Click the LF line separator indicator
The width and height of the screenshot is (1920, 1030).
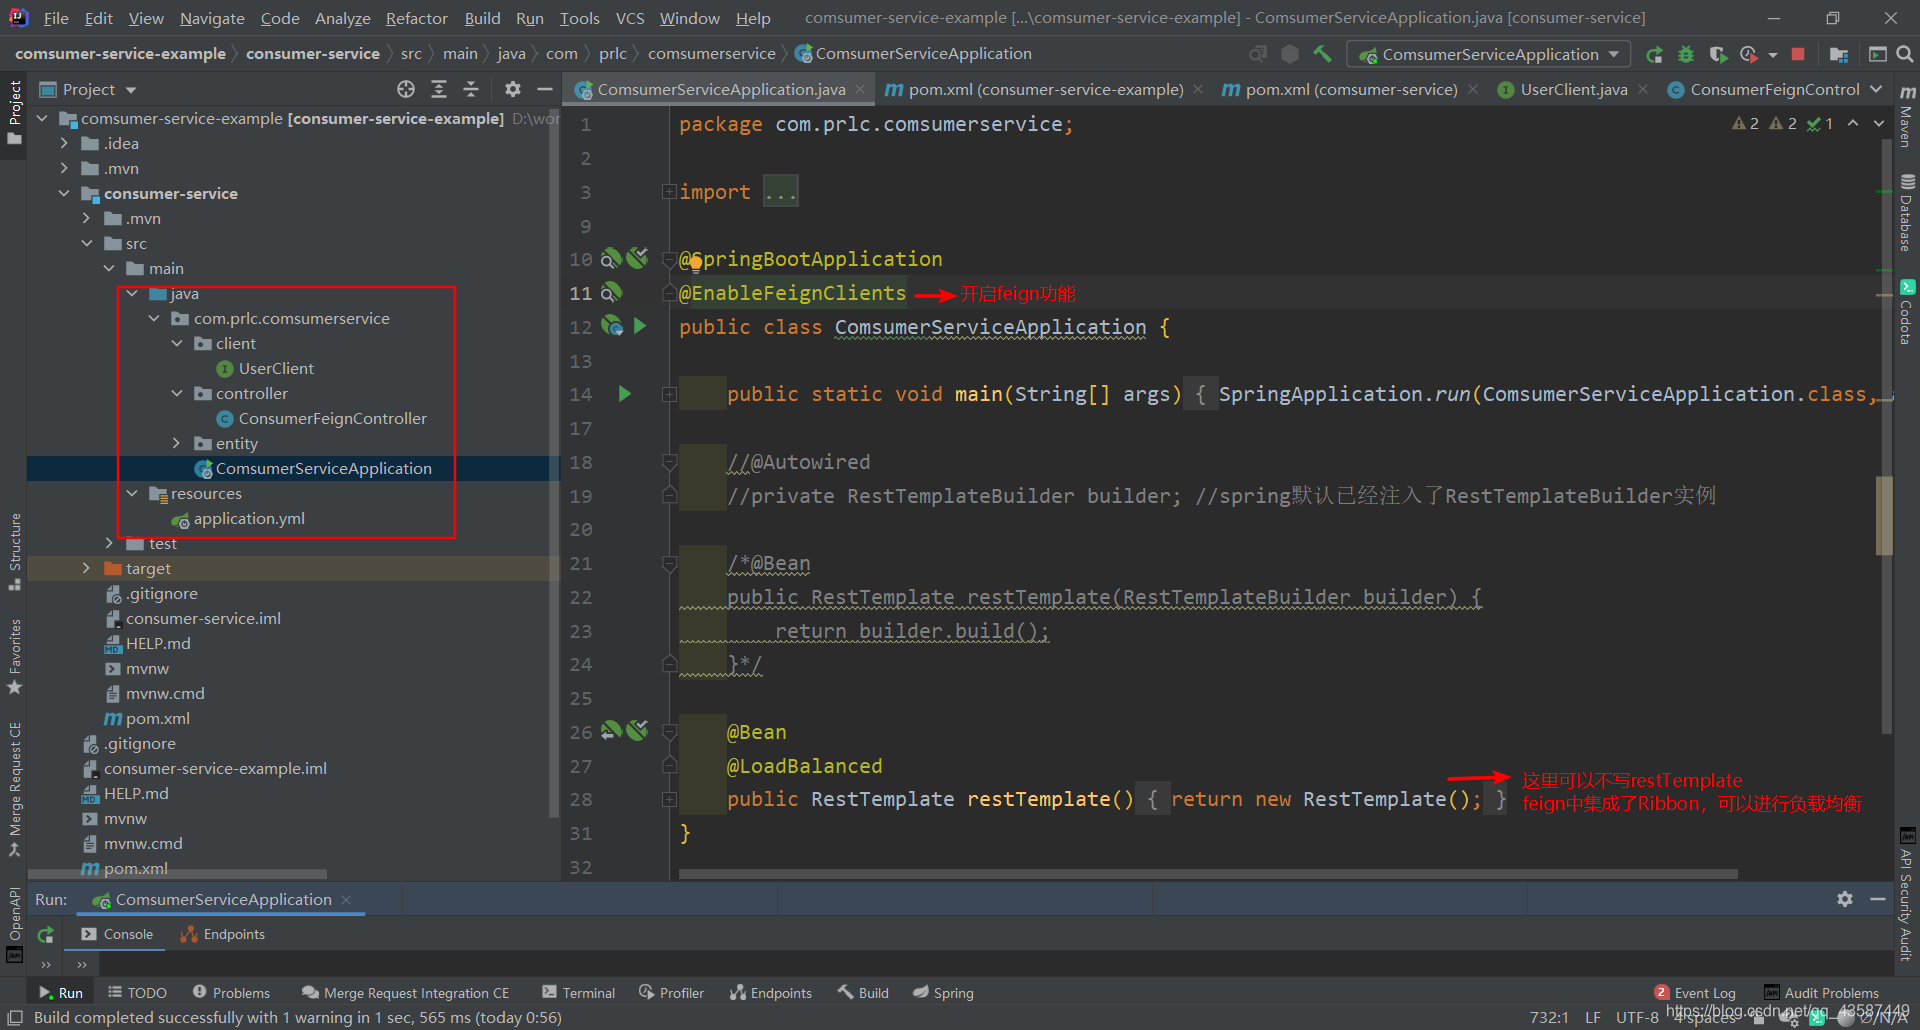tap(1592, 1017)
